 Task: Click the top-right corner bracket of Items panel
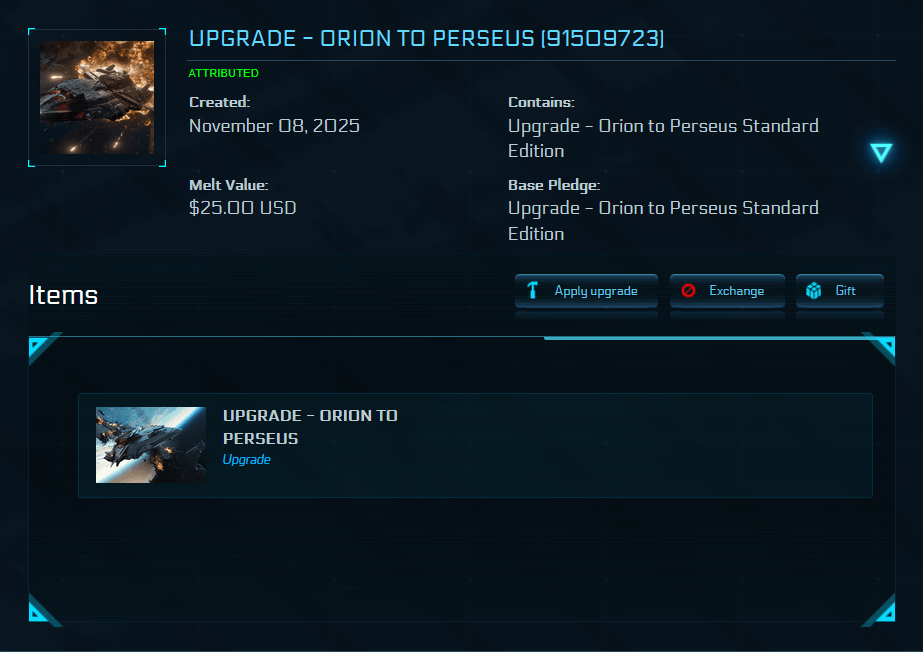[x=881, y=346]
